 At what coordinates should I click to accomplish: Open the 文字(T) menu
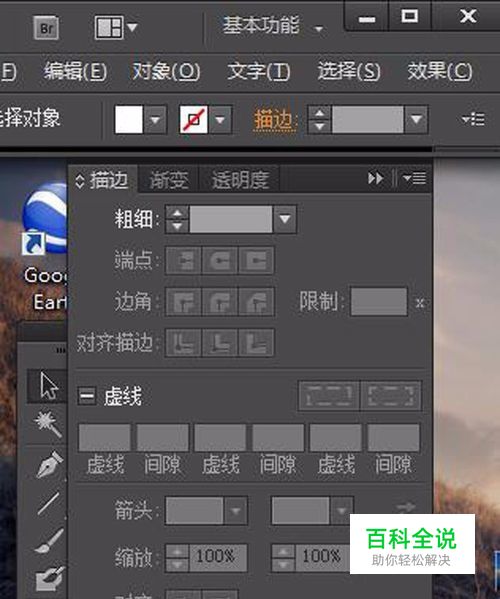259,71
